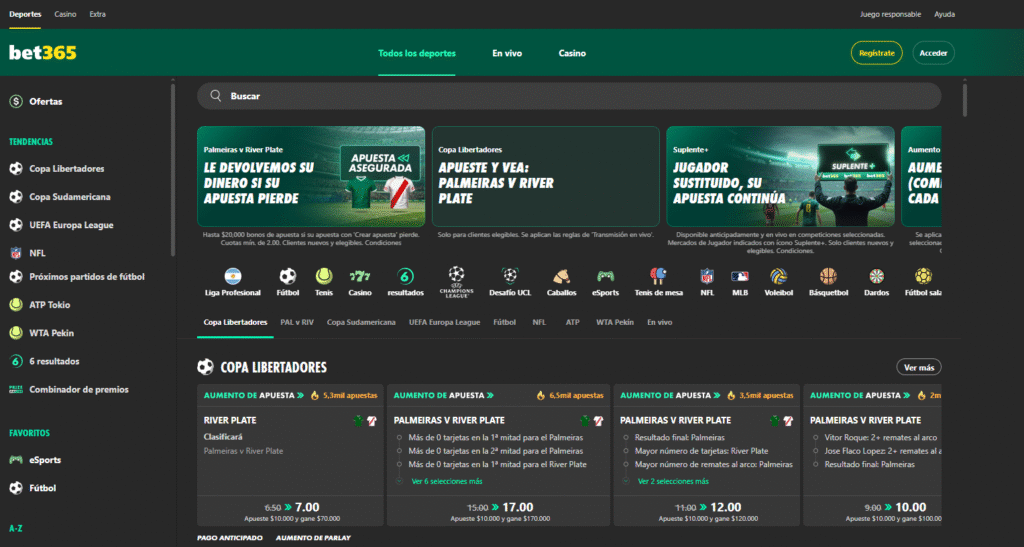Switch to the WTA Pekín tab
The image size is (1024, 547).
tap(615, 322)
